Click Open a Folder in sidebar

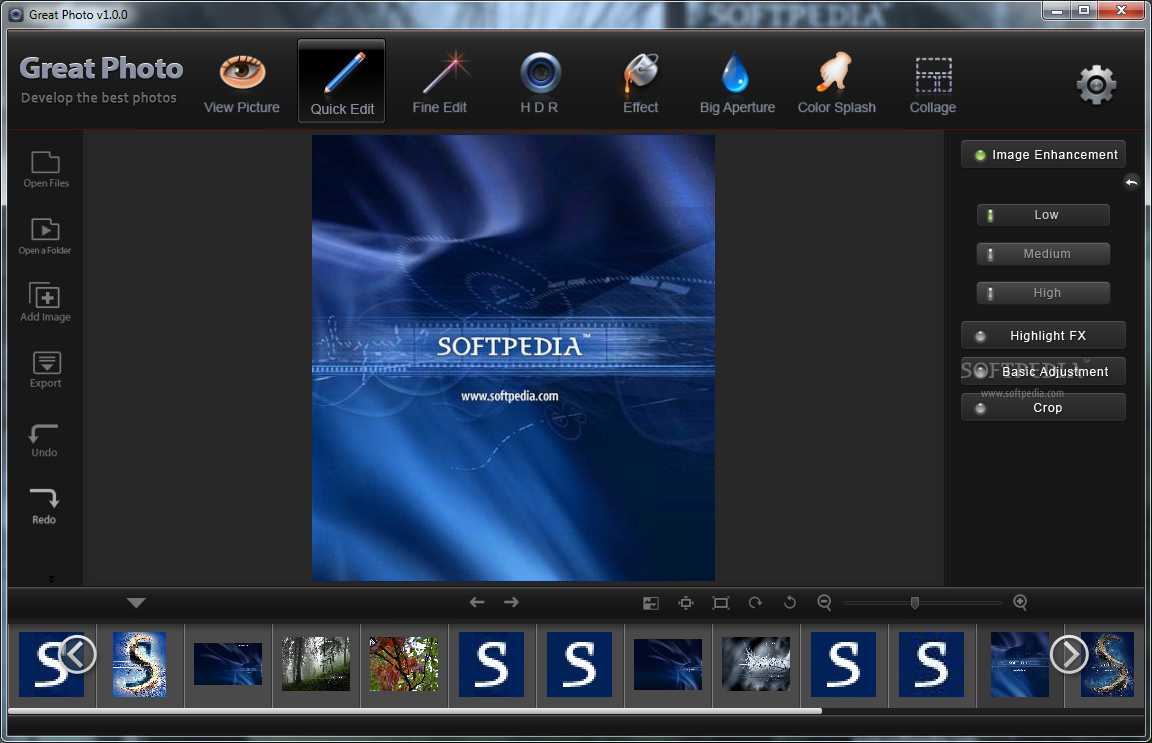pos(45,236)
